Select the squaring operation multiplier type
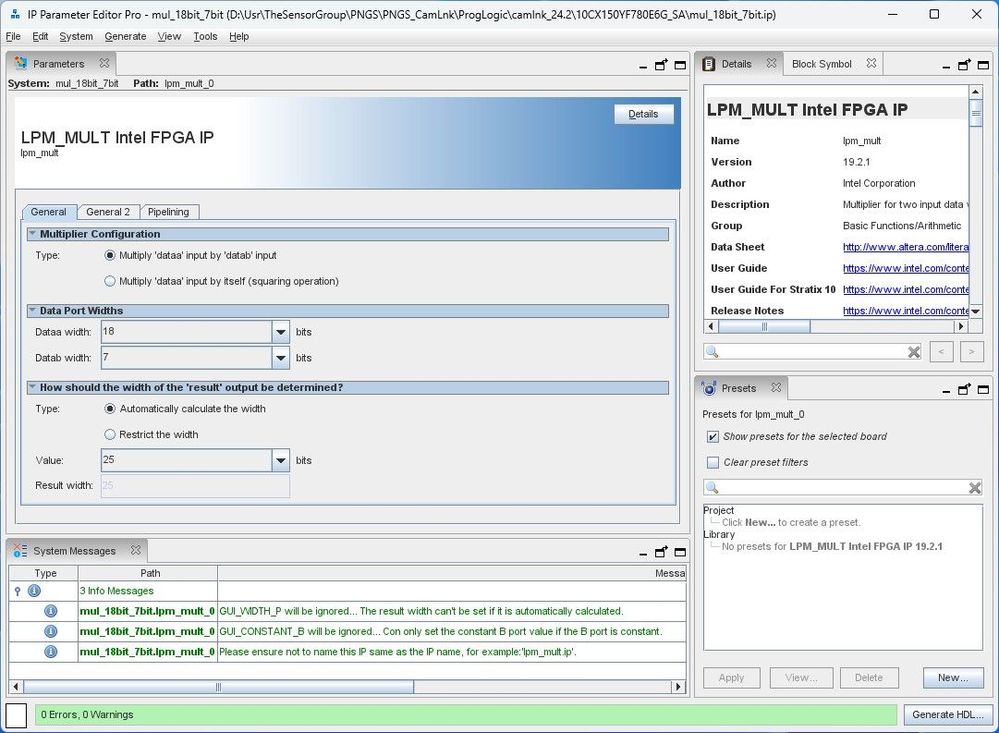 pos(110,281)
